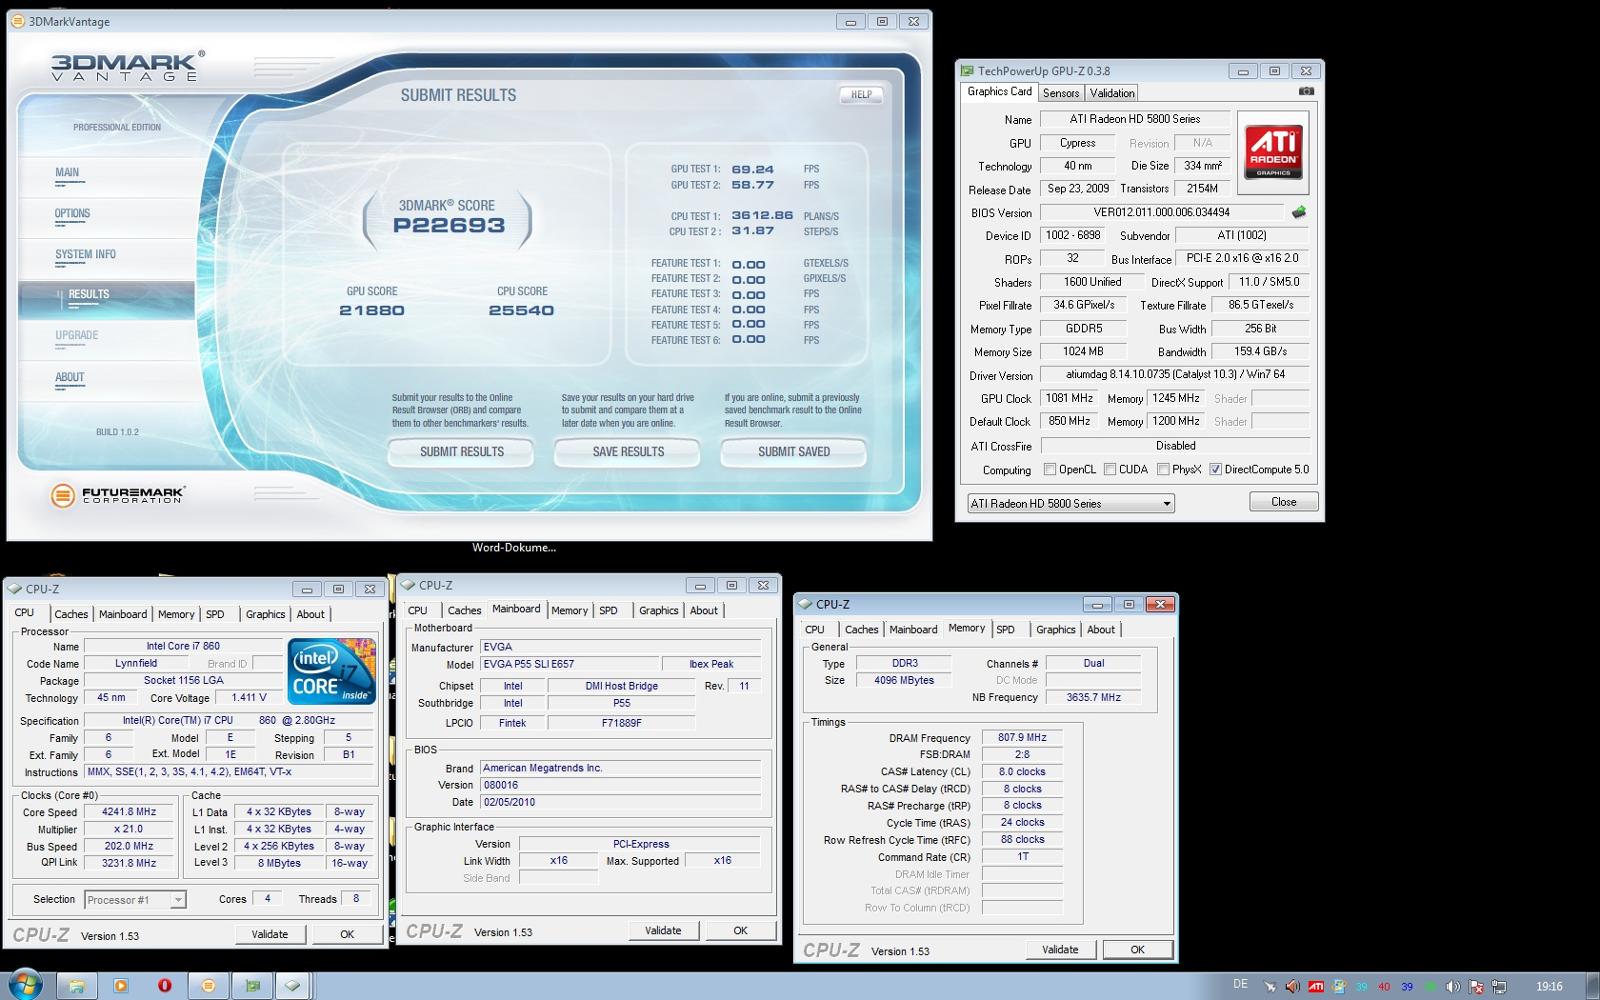Screen dimensions: 1600x1000
Task: Select OPTIONS in 3DMark Vantage sidebar
Action: click(x=72, y=213)
